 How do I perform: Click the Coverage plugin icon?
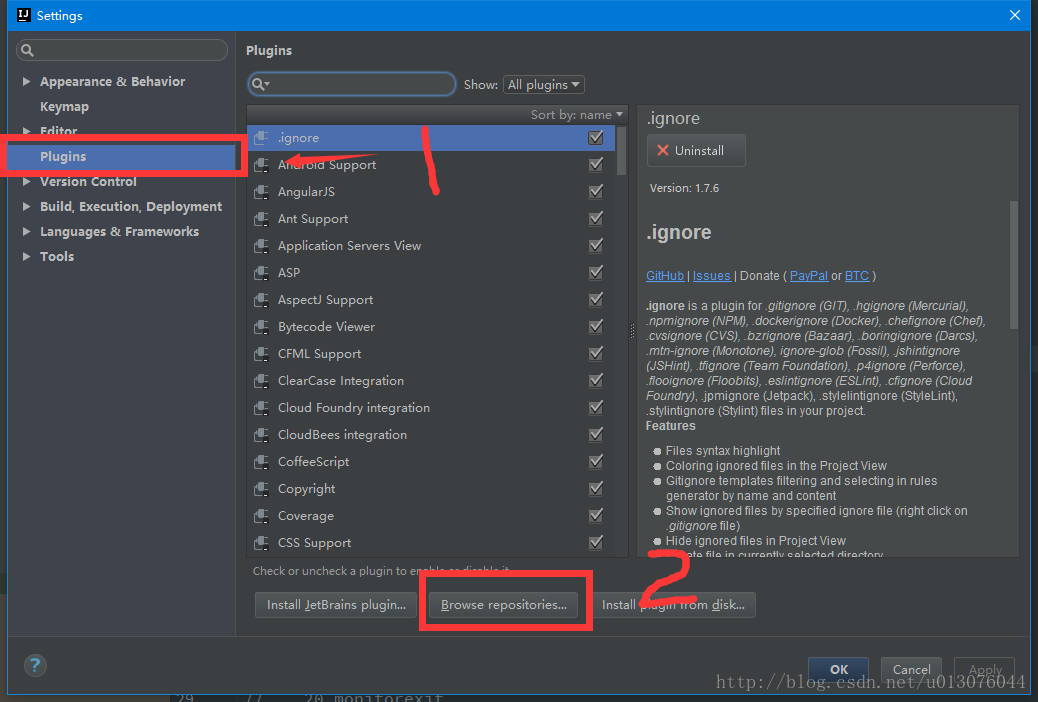click(x=261, y=516)
